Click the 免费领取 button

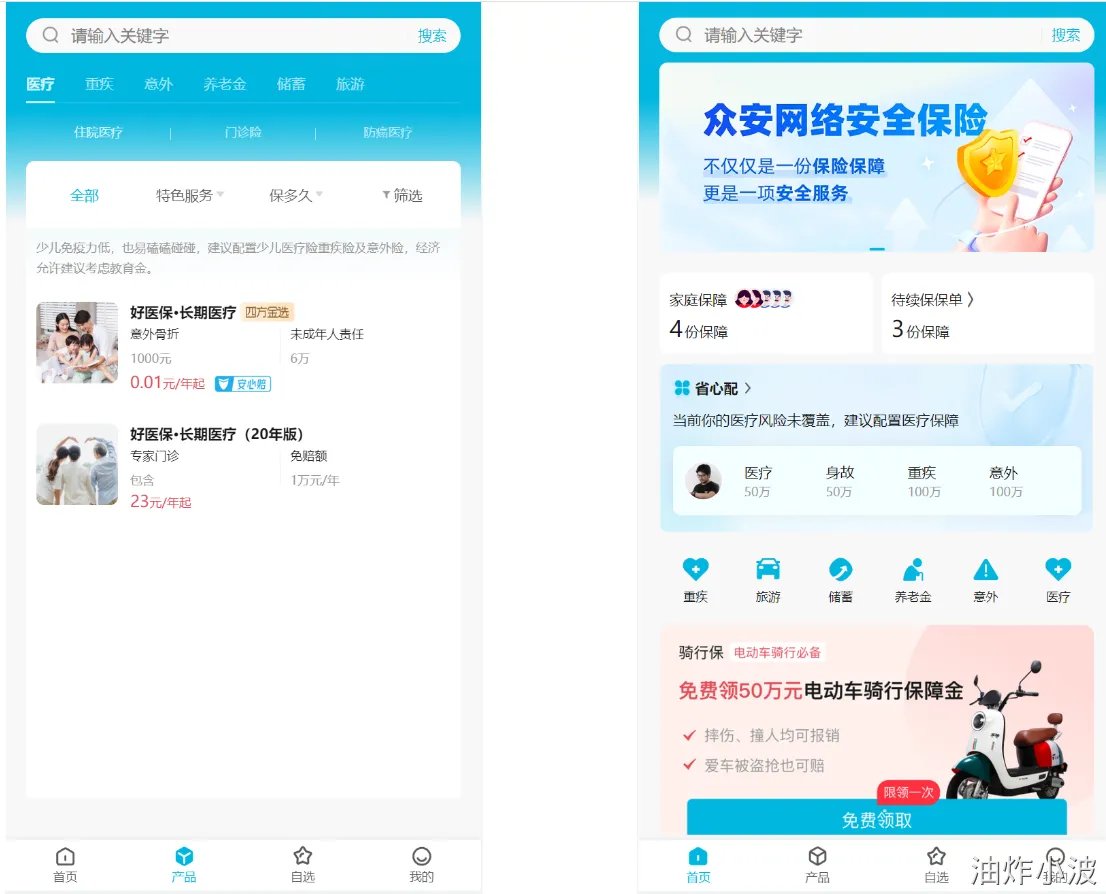click(877, 819)
